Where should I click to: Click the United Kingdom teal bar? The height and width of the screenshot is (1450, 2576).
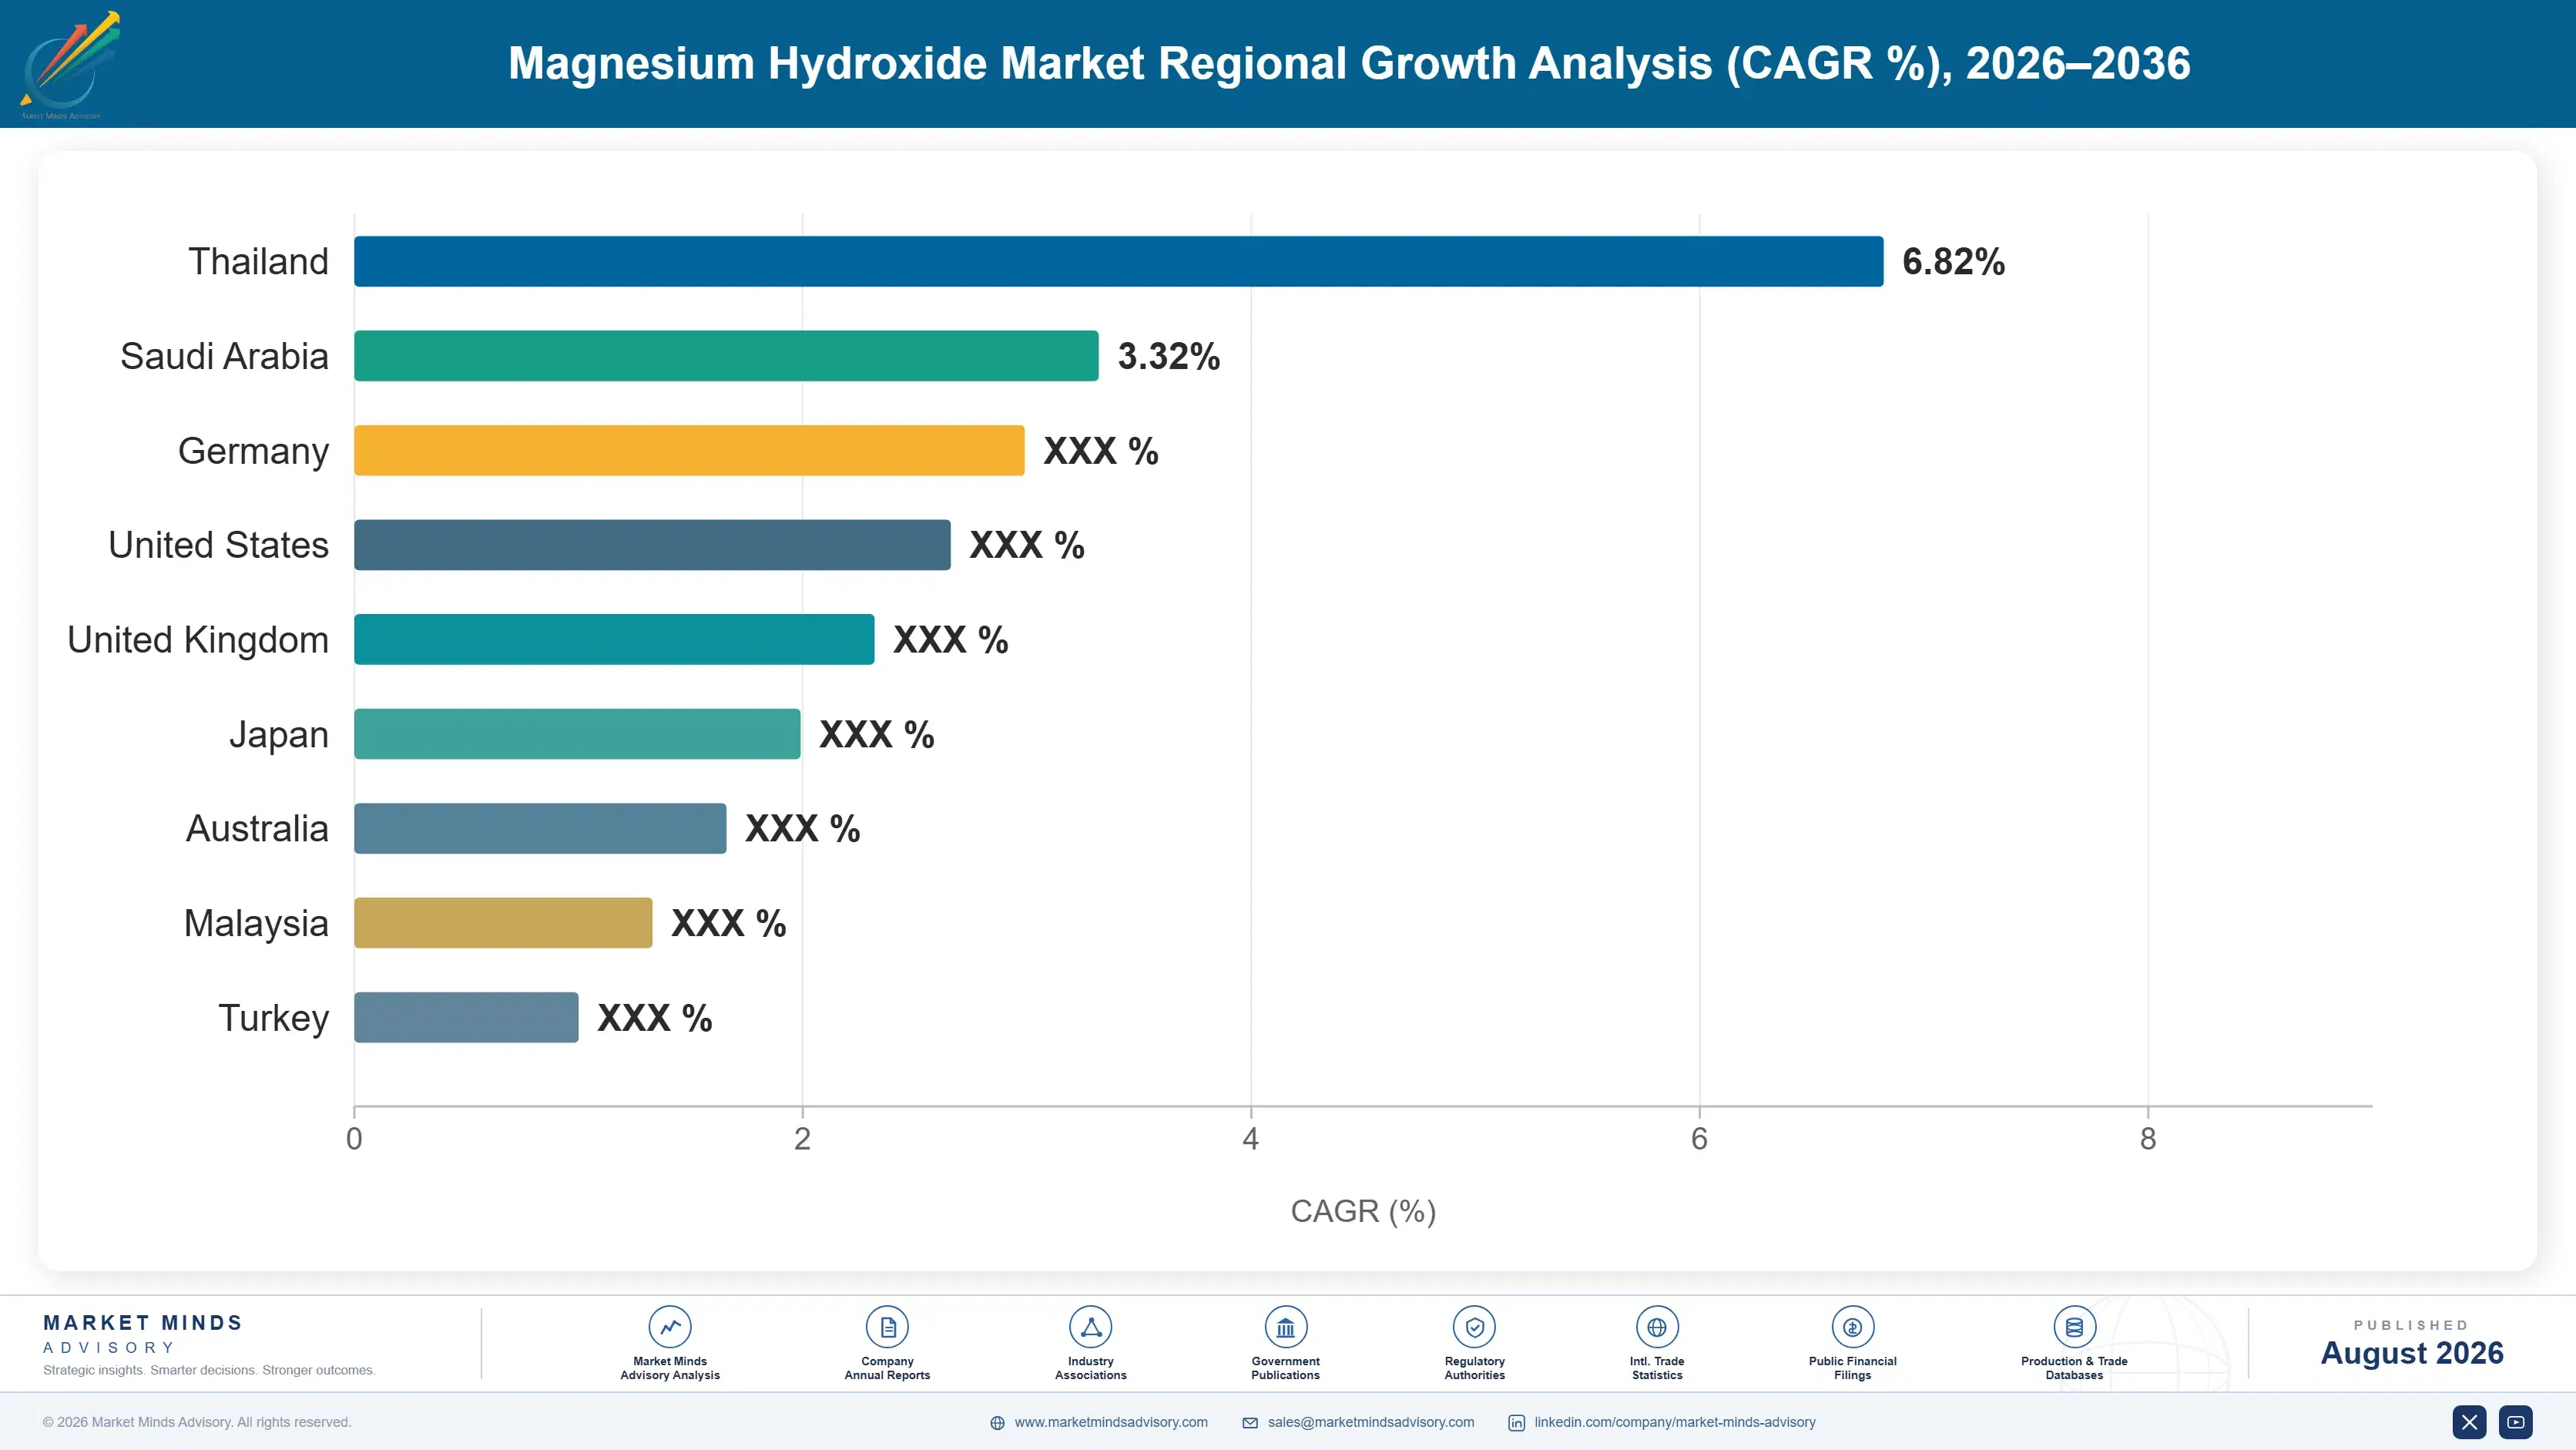point(614,639)
